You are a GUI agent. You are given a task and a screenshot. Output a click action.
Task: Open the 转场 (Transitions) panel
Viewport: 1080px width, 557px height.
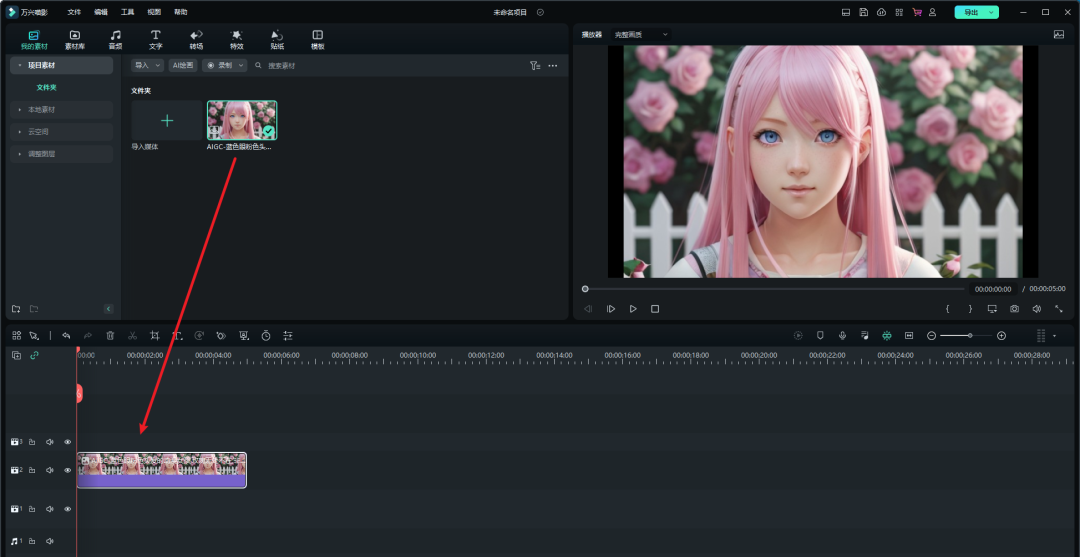196,39
